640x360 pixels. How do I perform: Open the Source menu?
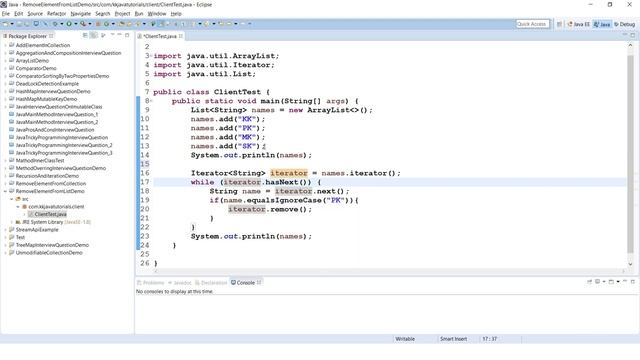tap(35, 13)
